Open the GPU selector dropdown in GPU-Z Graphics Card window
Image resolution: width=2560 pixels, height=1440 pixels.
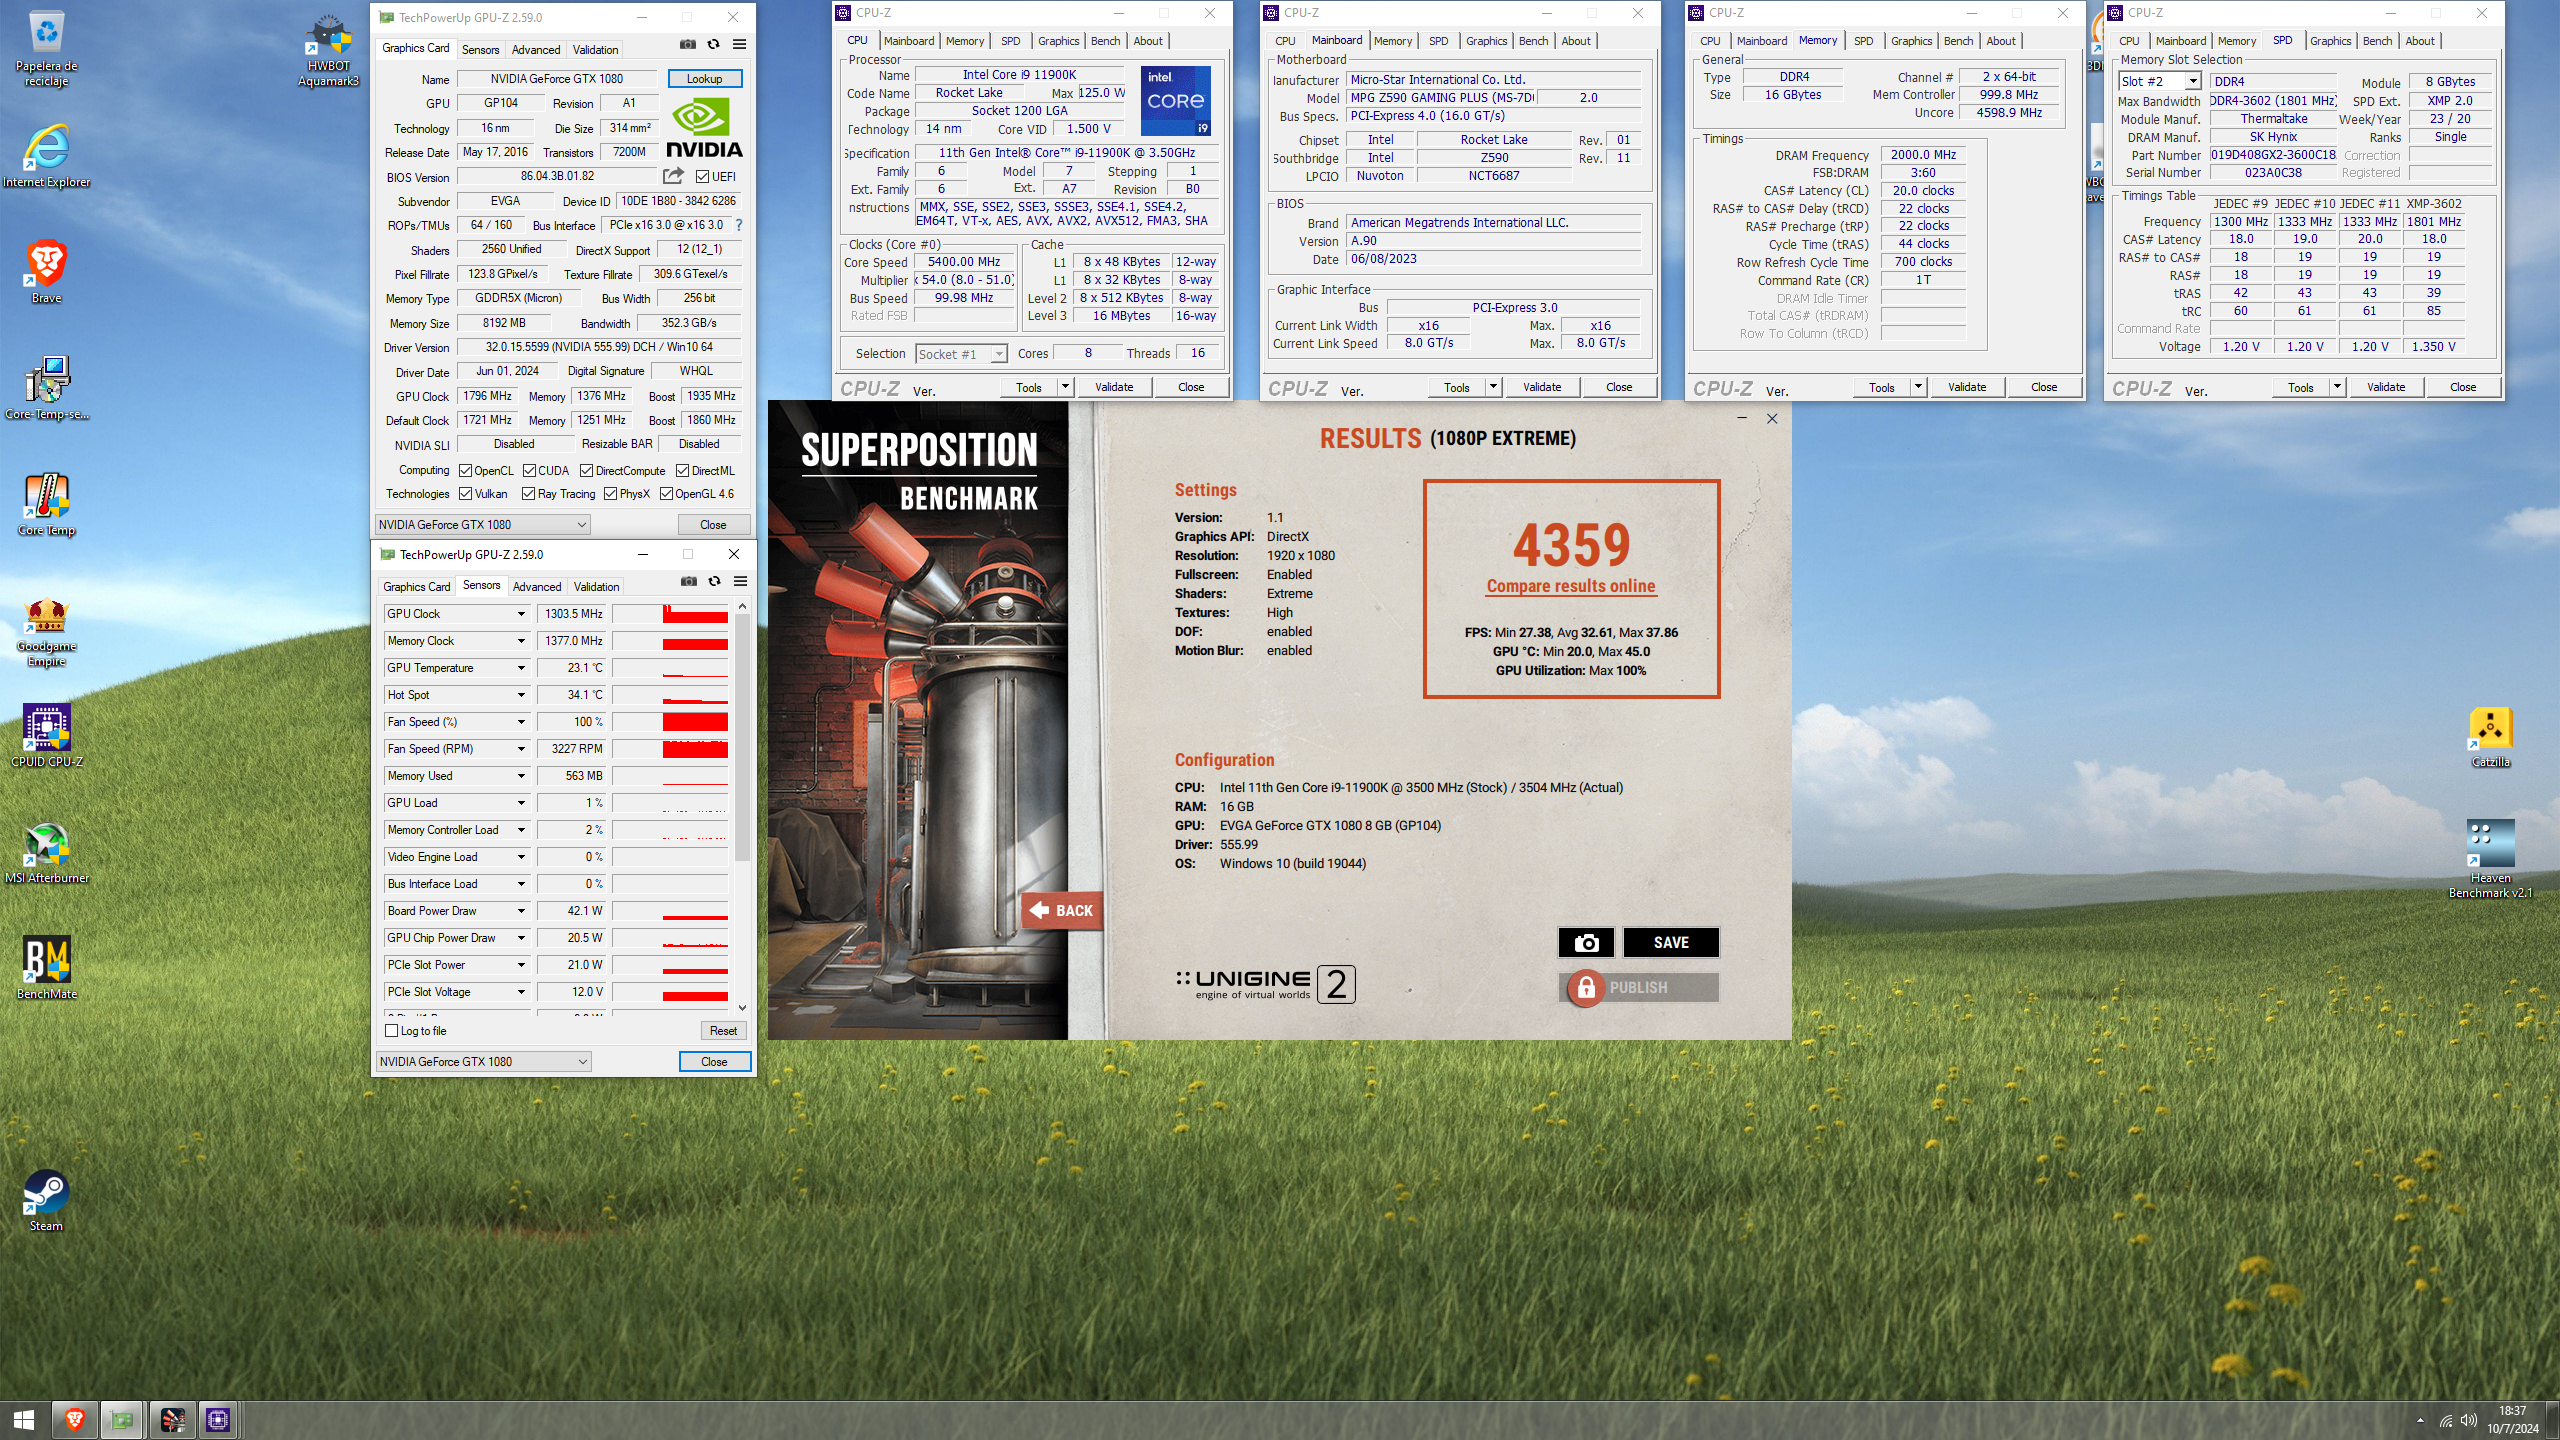[x=483, y=525]
